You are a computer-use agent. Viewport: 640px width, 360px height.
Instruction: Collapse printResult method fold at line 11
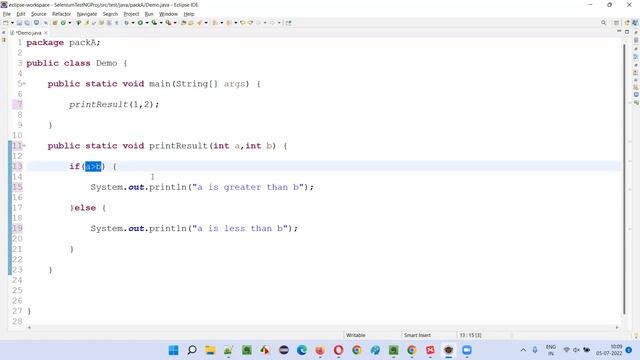(x=24, y=146)
